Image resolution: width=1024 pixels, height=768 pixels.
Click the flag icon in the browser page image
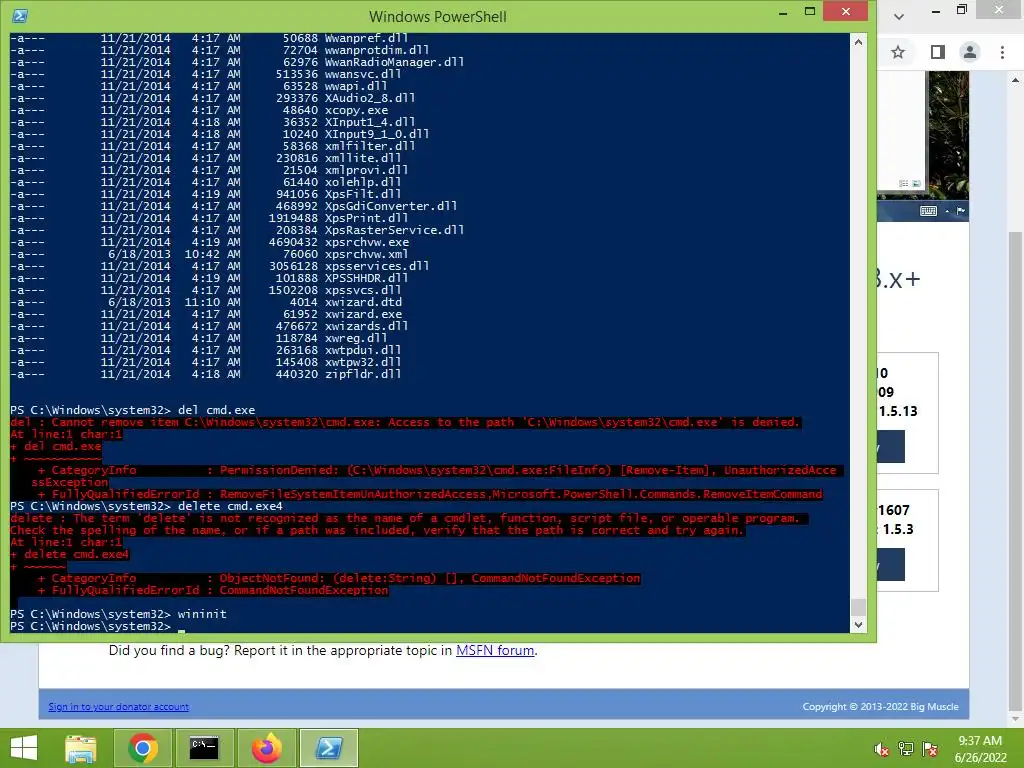(x=961, y=211)
